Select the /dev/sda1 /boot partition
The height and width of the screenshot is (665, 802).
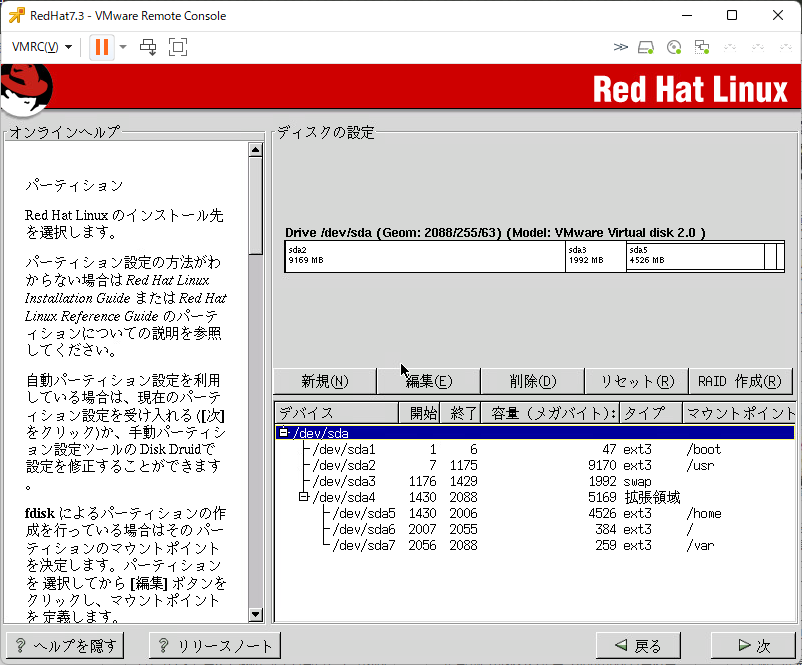(x=534, y=449)
